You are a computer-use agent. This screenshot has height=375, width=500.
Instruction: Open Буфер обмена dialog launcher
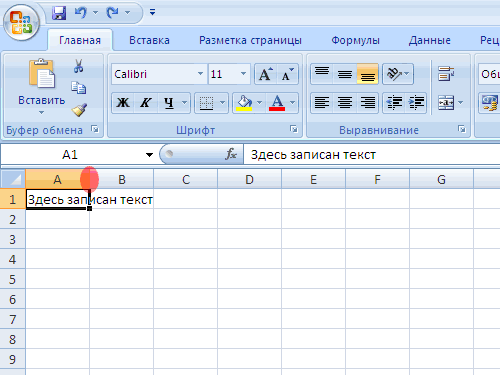pyautogui.click(x=95, y=129)
